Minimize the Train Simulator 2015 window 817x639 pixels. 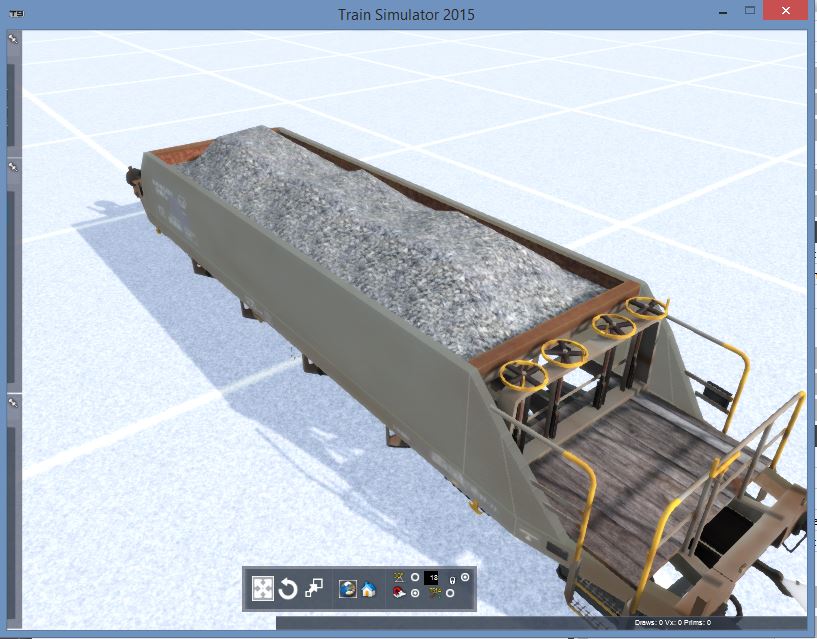(x=723, y=11)
